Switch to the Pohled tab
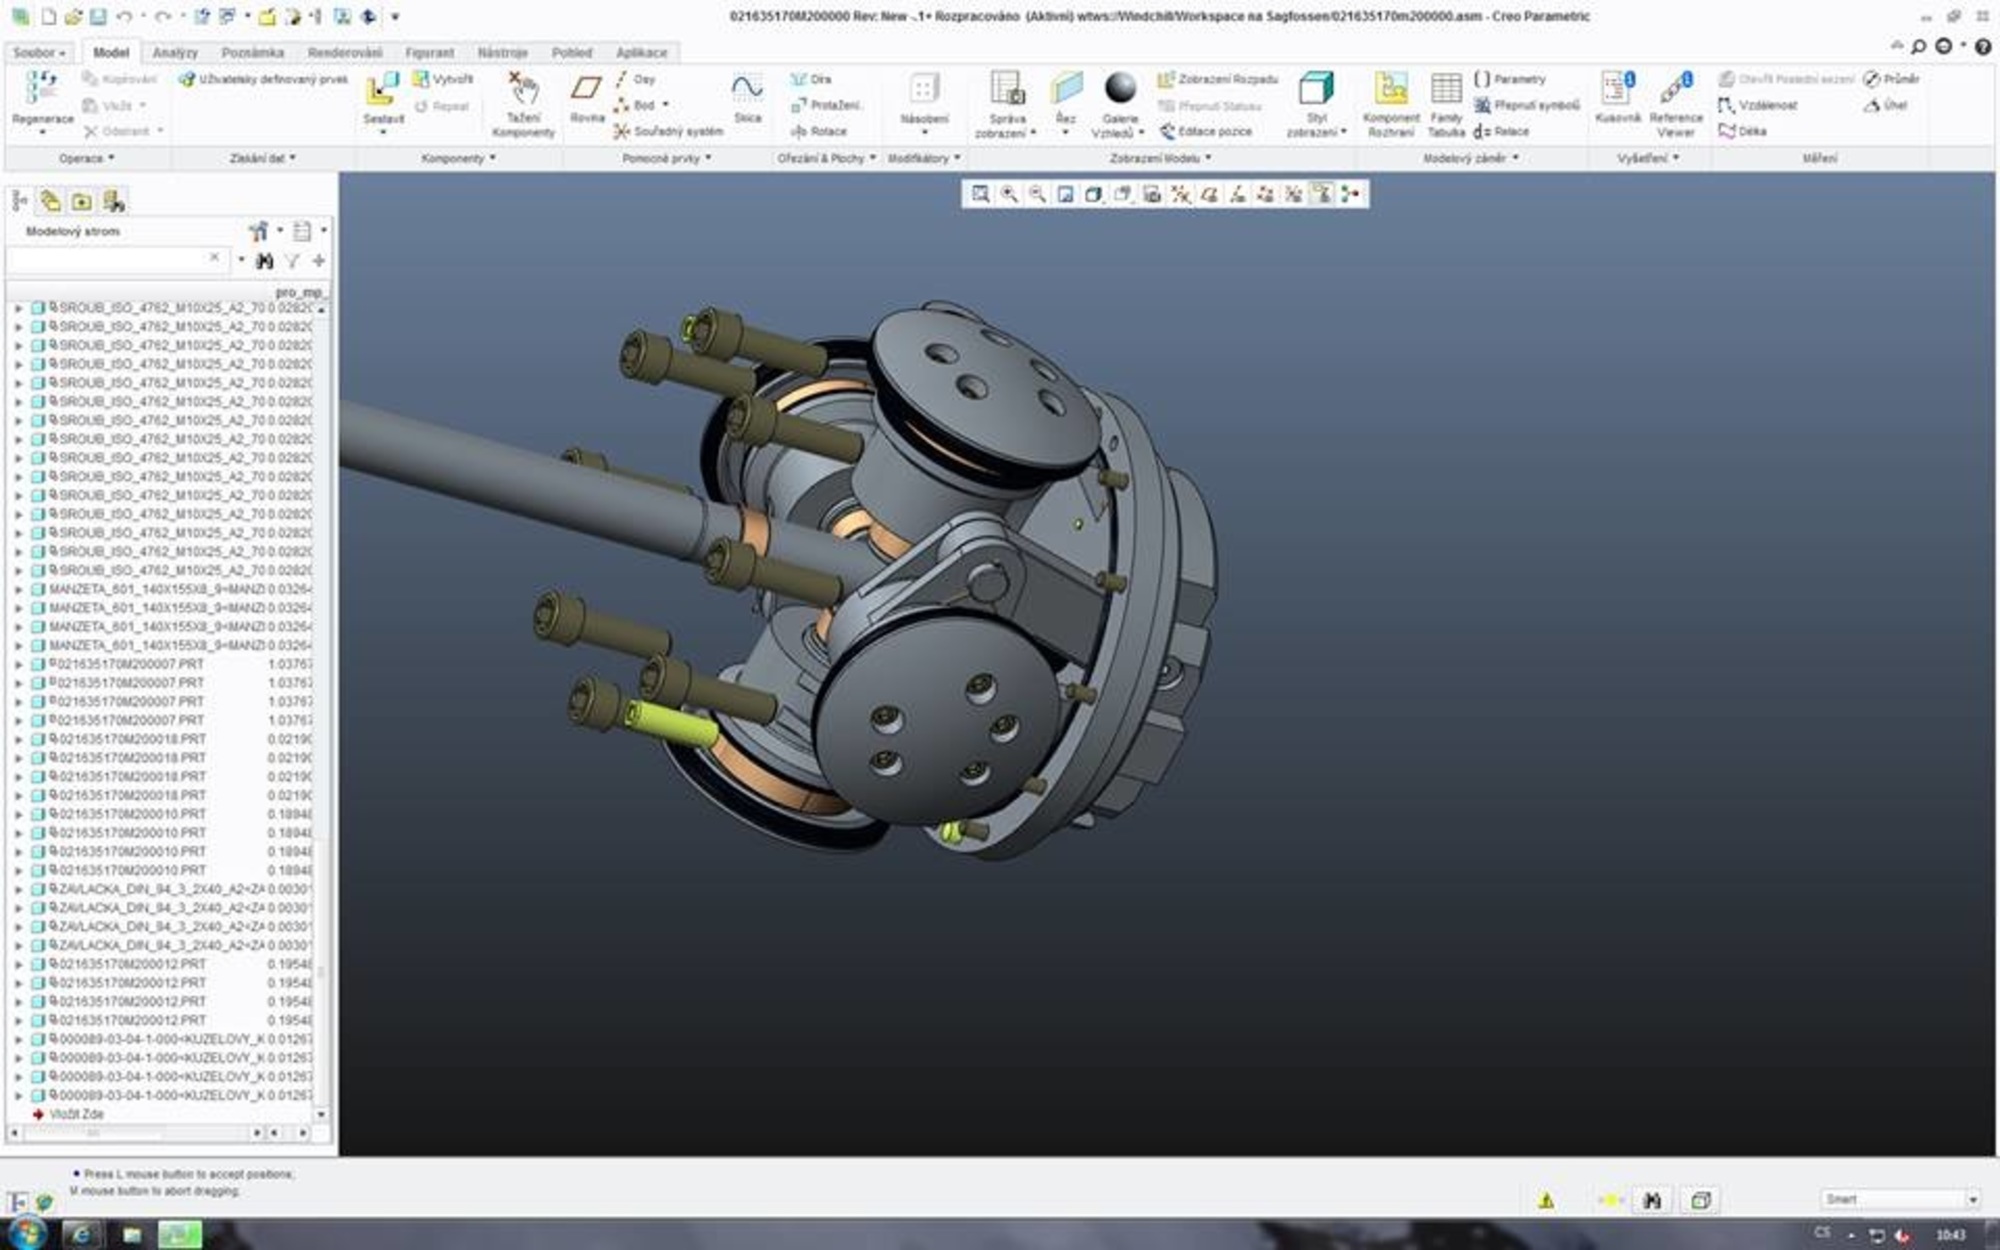The image size is (2000, 1250). [x=572, y=52]
